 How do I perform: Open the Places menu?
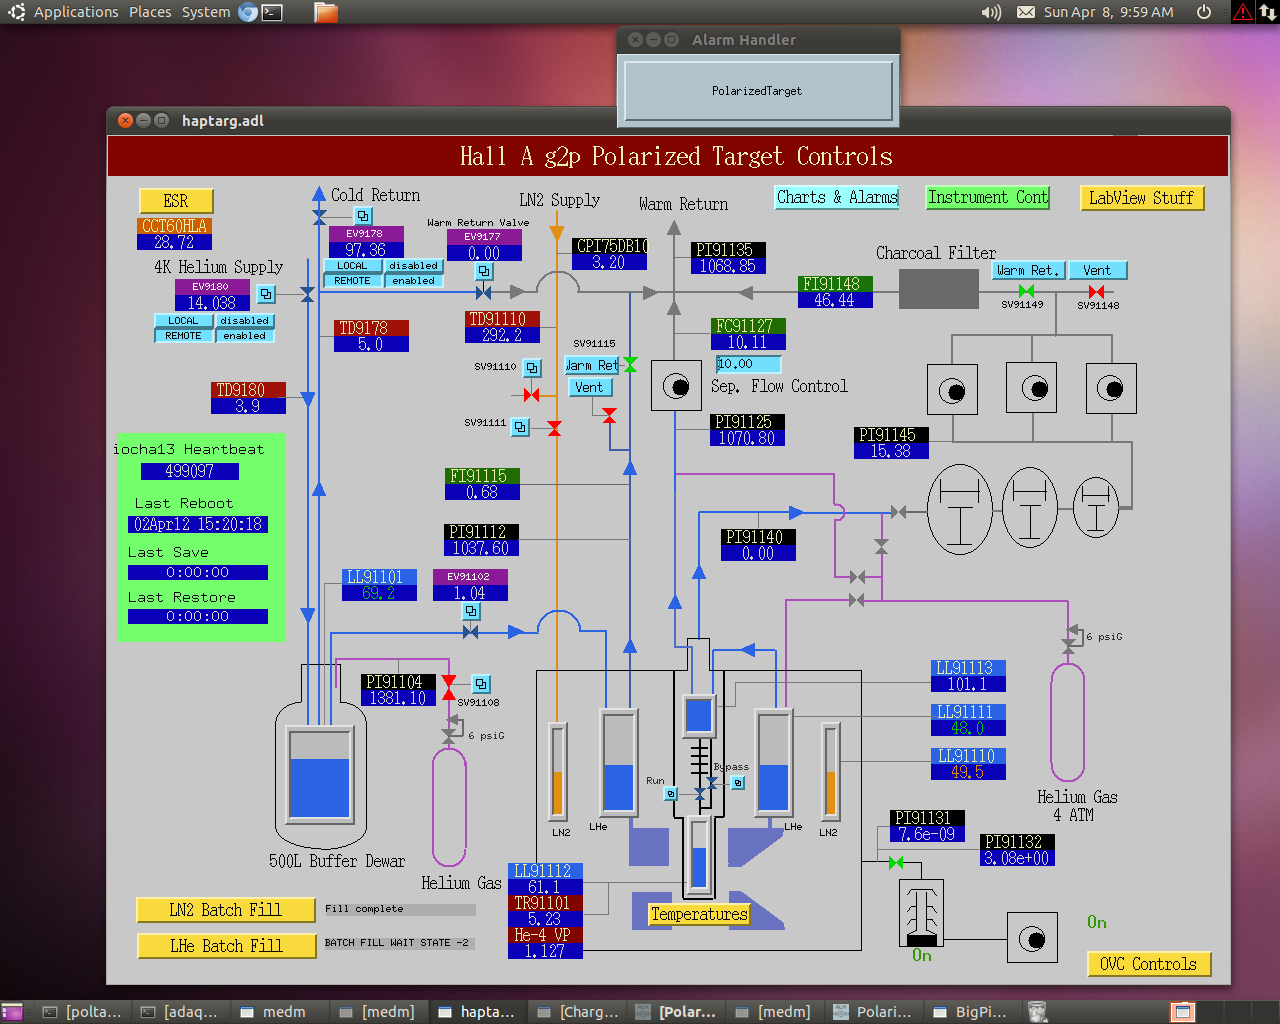point(150,12)
